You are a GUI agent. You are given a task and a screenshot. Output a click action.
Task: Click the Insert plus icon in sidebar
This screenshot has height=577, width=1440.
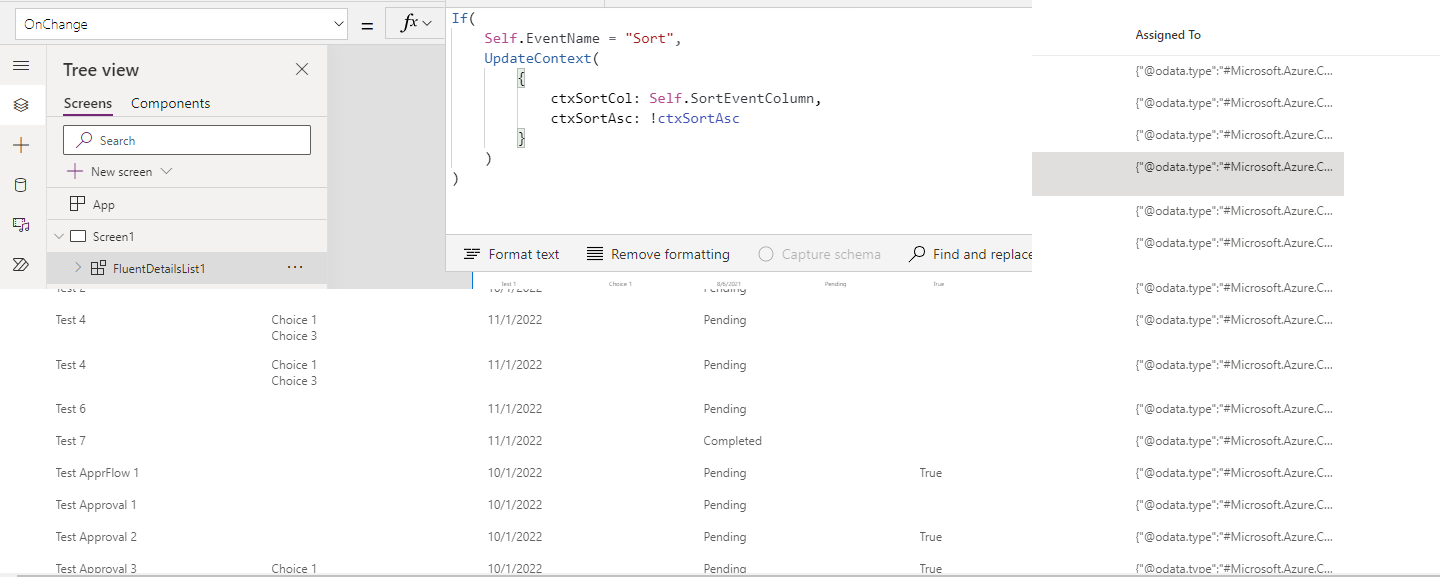tap(21, 145)
